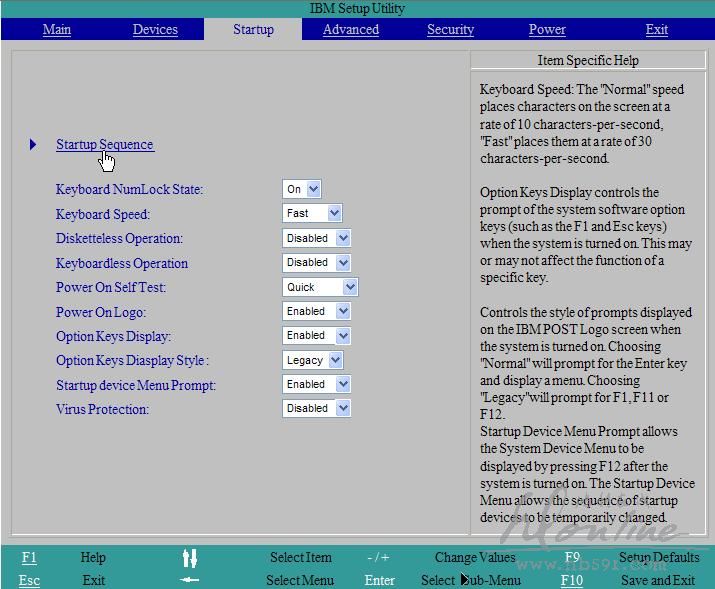Switch to the Main tab
The image size is (715, 589).
click(57, 30)
